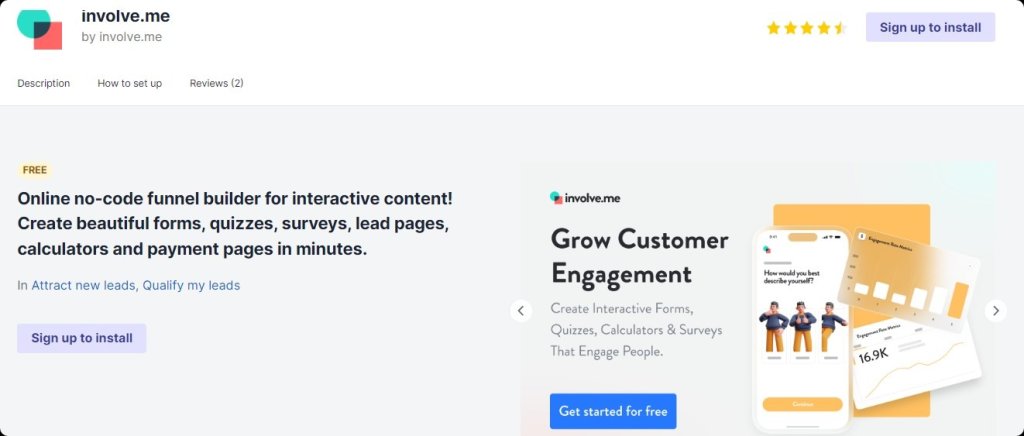The height and width of the screenshot is (436, 1024).
Task: Click the involve.me logo in the banner
Action: (x=584, y=198)
